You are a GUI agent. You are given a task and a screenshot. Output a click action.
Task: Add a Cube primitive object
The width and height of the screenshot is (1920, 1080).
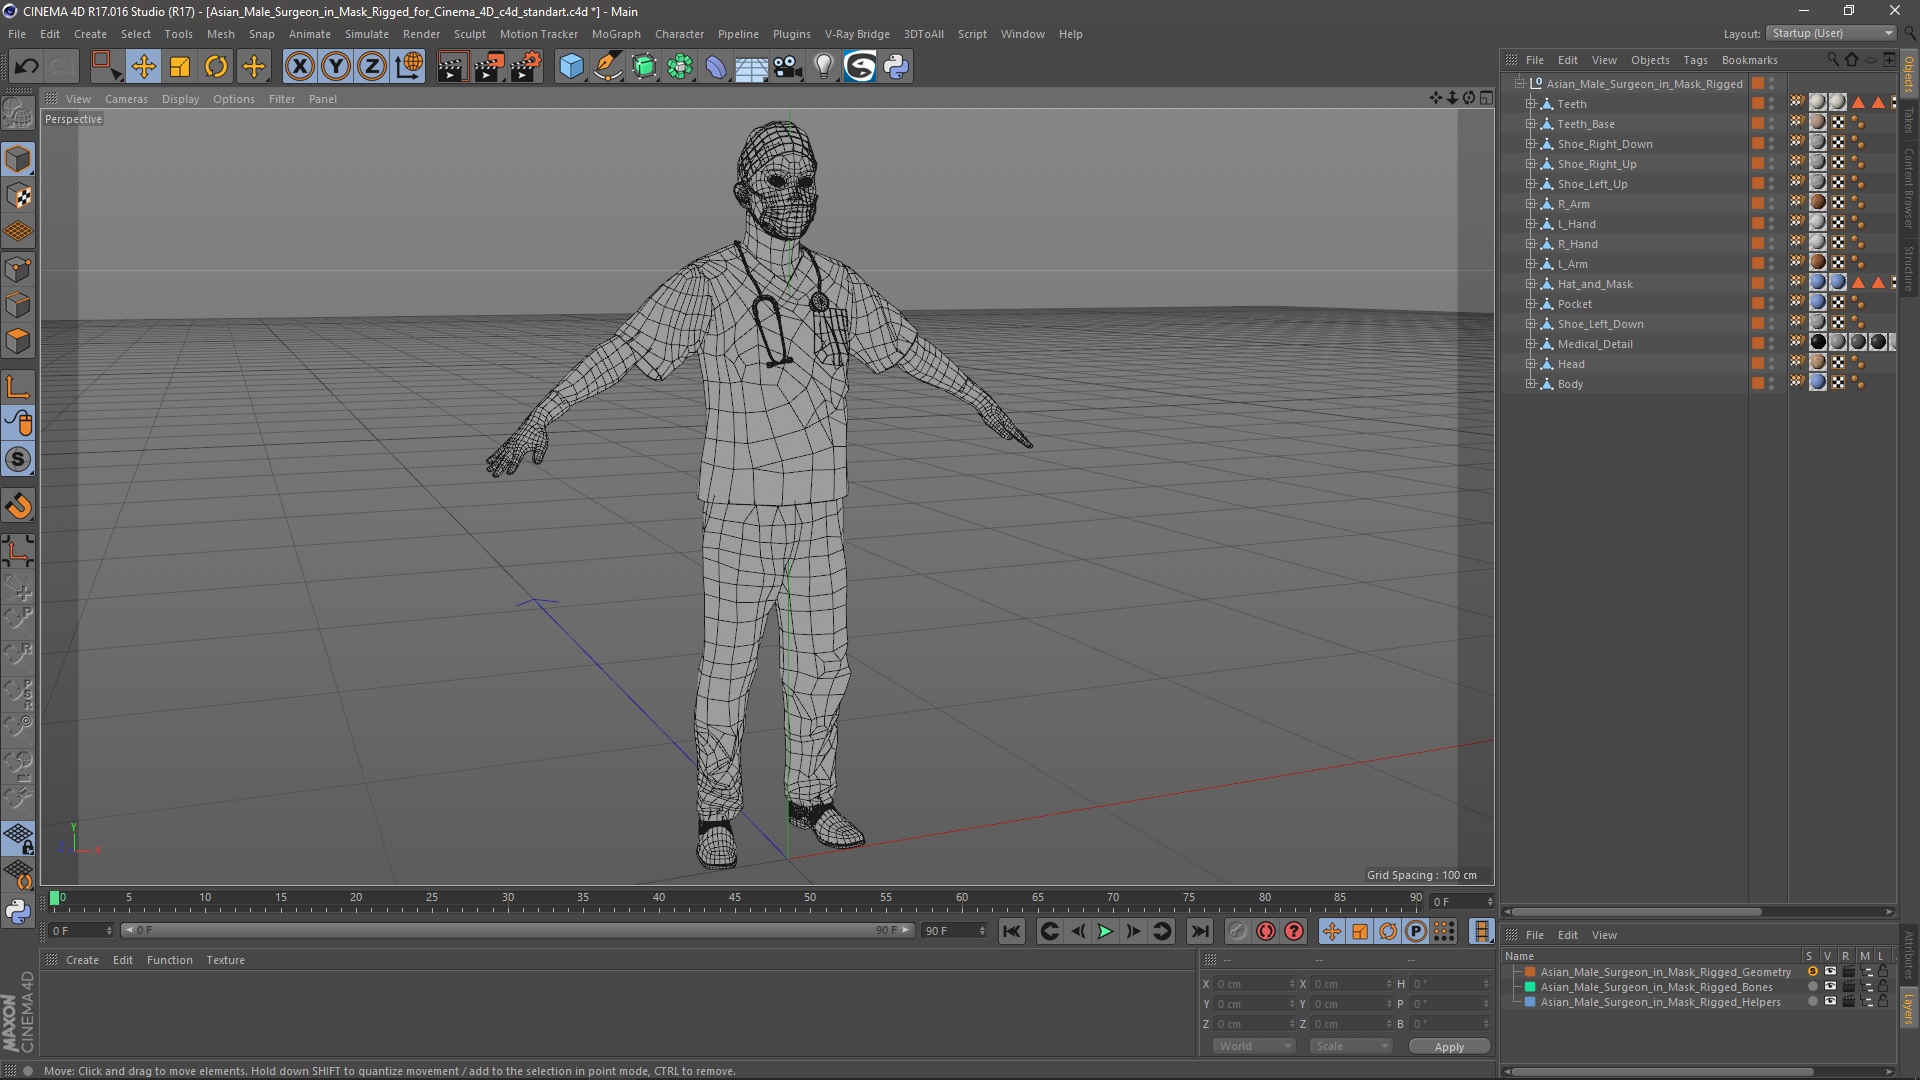571,67
